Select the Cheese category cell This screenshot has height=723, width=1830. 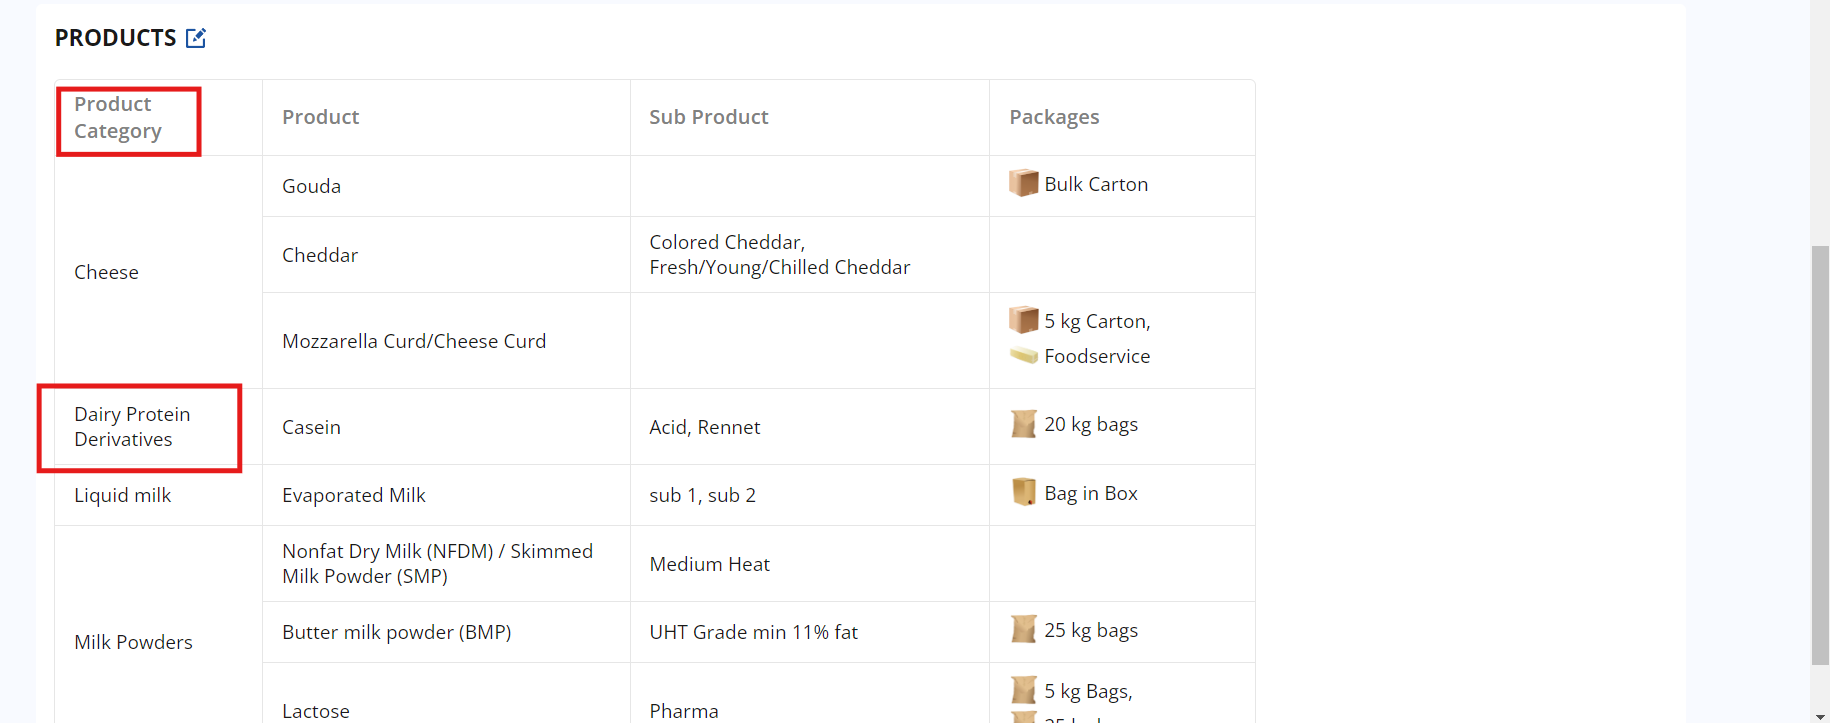point(107,272)
